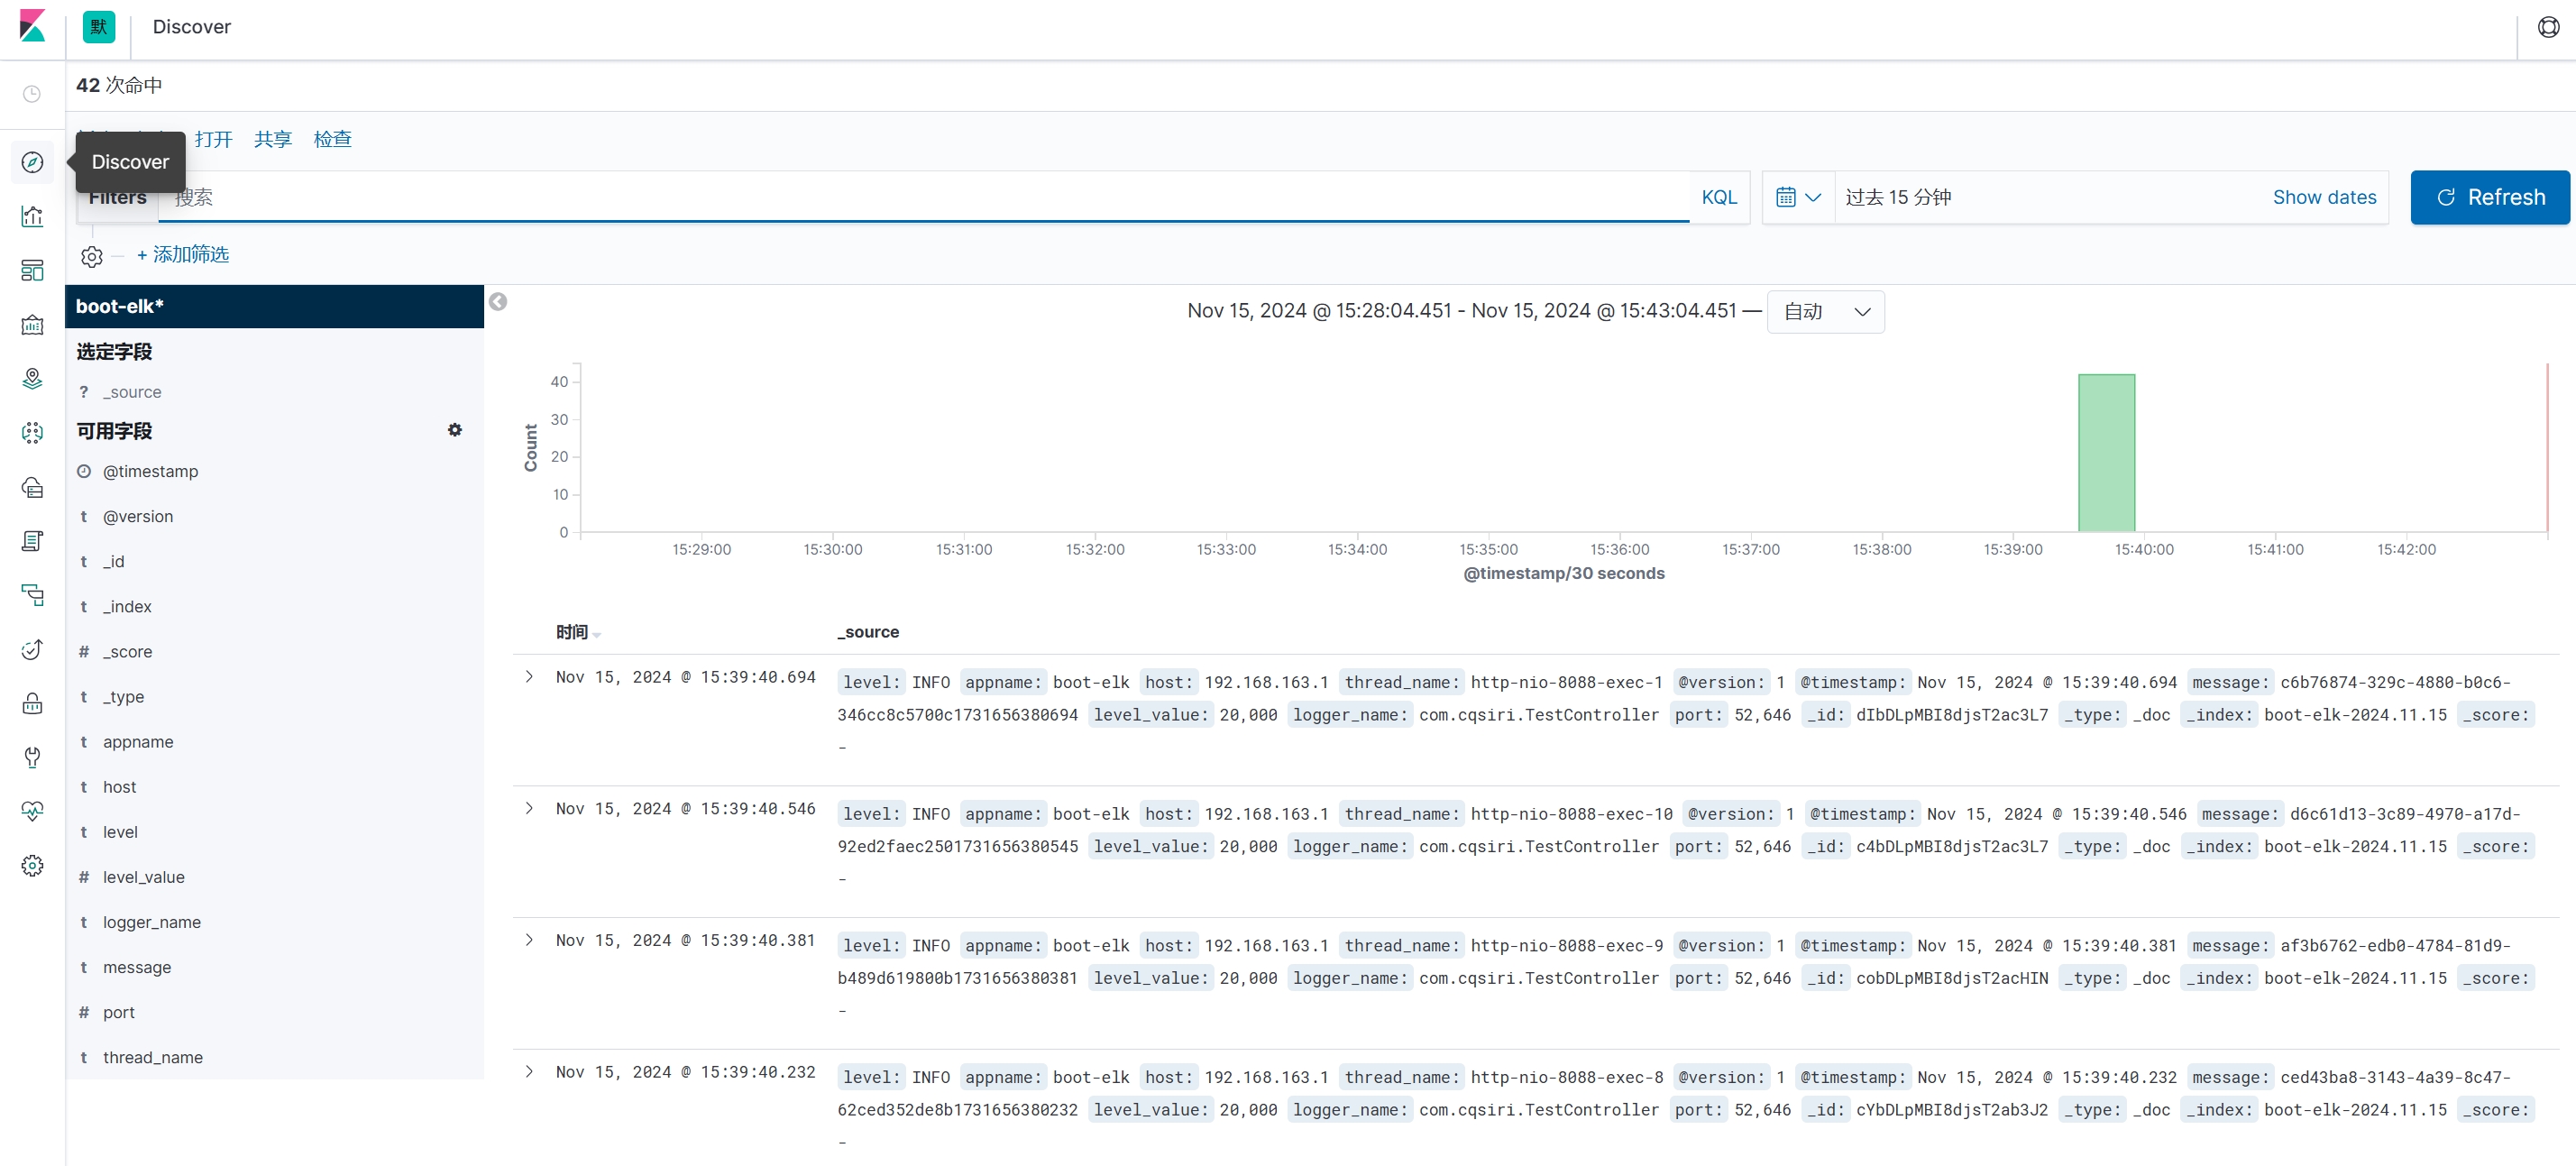Viewport: 2576px width, 1166px height.
Task: Click the Refresh button
Action: pyautogui.click(x=2489, y=197)
